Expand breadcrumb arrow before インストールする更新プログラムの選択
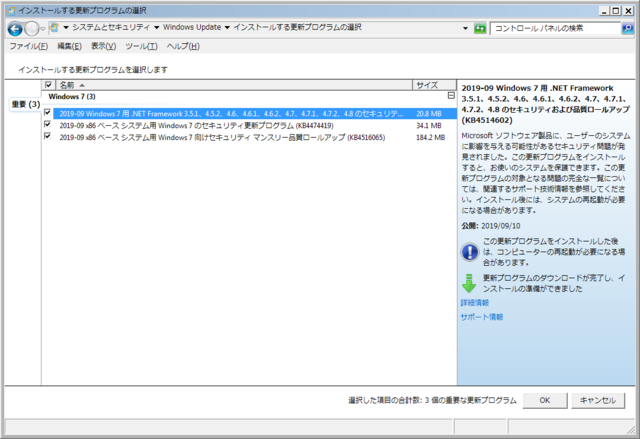Viewport: 640px width, 439px height. pos(227,28)
